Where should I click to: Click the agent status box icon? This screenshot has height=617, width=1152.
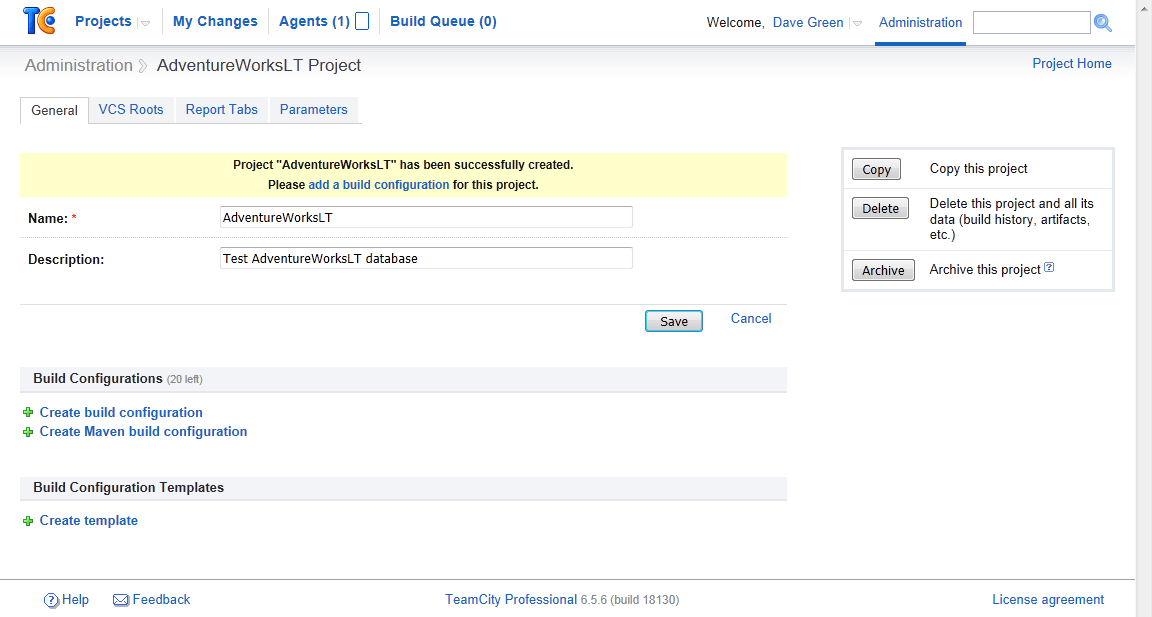click(362, 21)
